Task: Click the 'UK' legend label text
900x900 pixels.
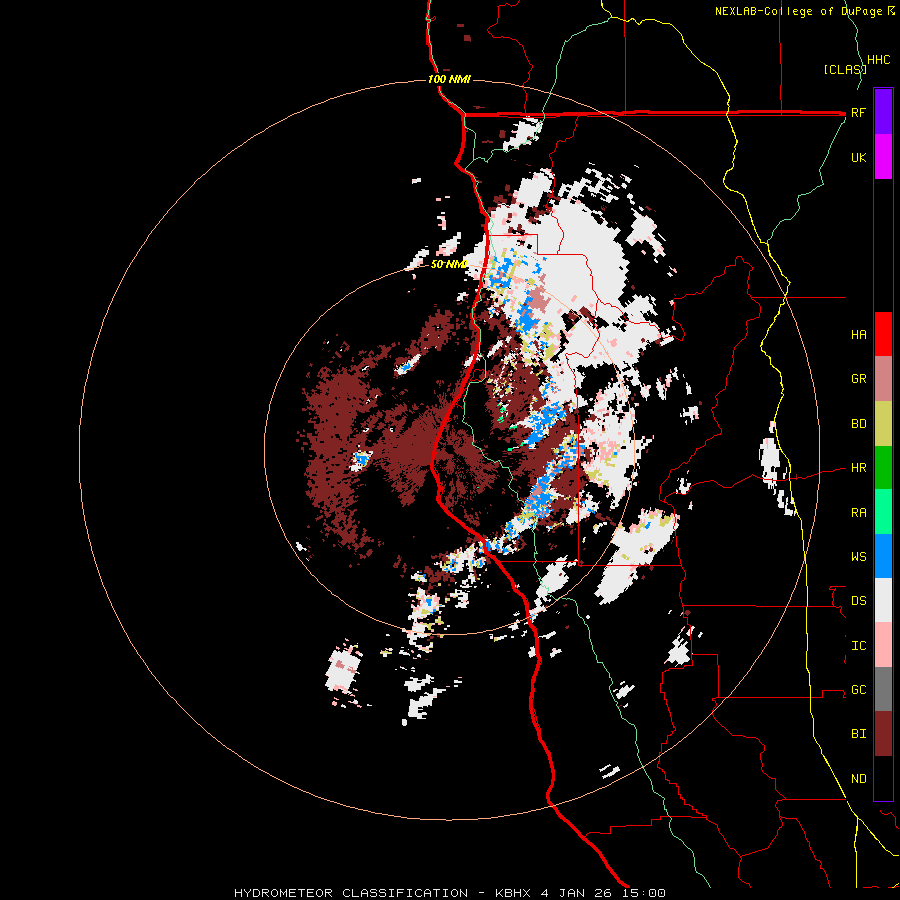Action: pyautogui.click(x=858, y=157)
